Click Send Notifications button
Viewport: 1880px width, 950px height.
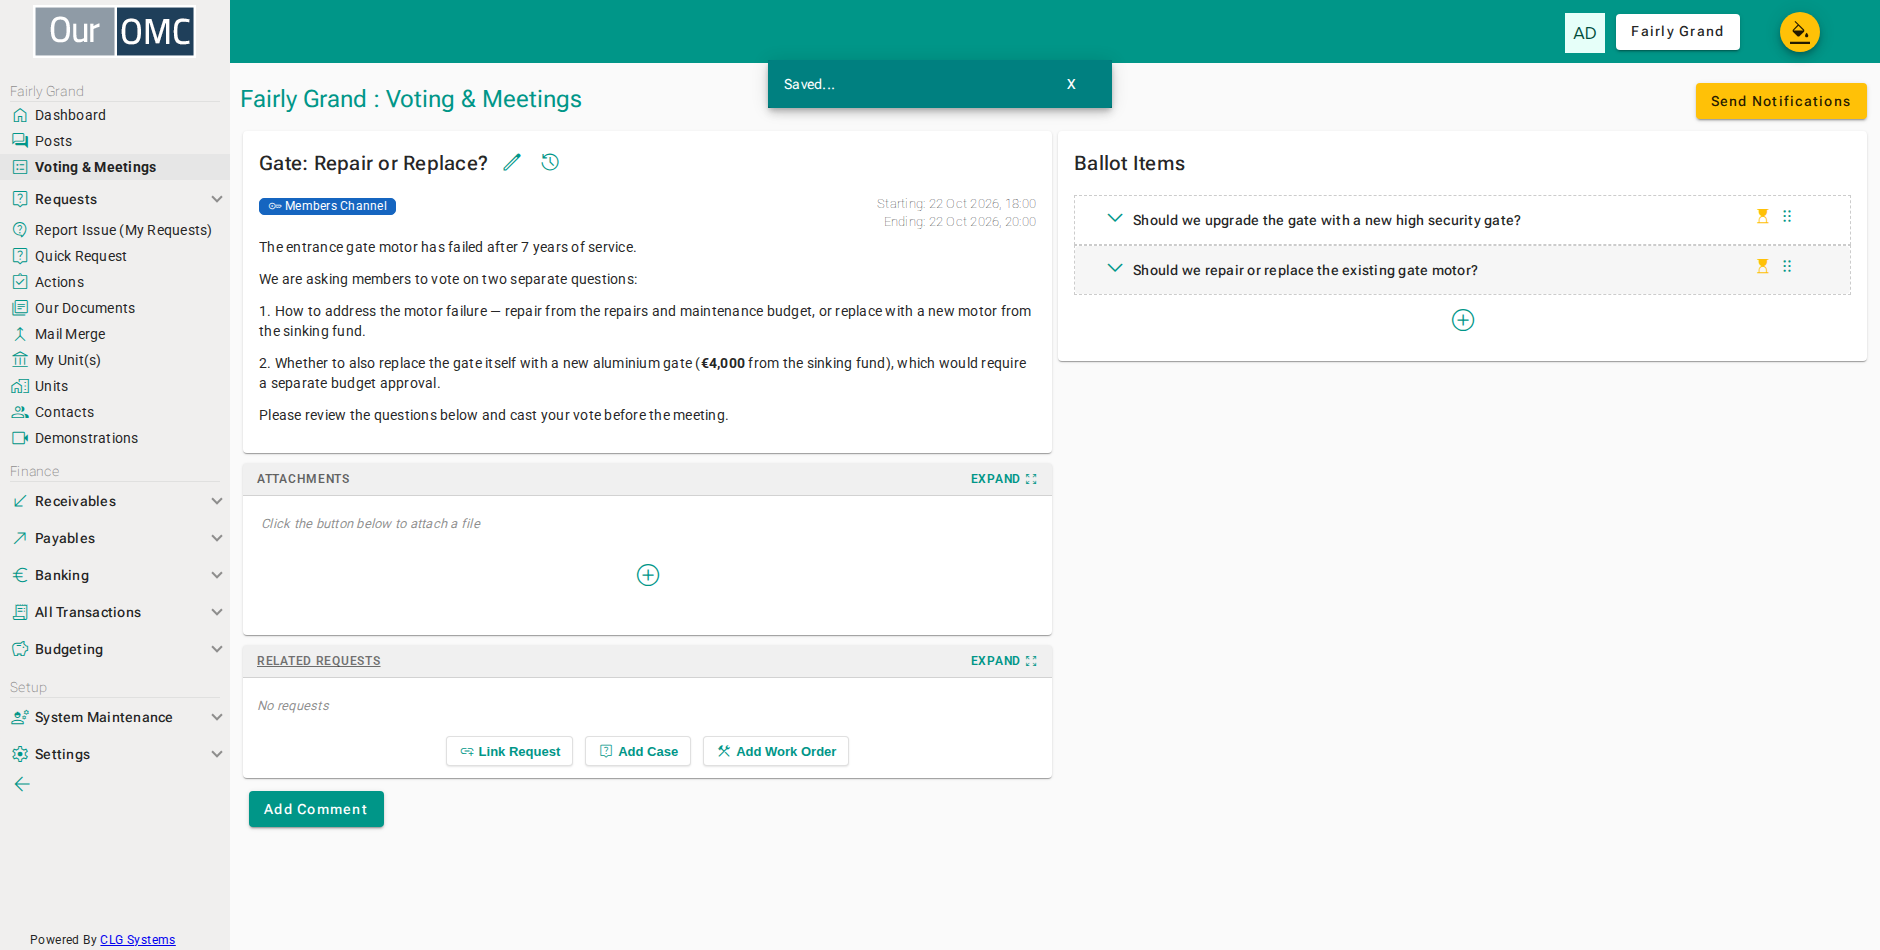[1780, 101]
